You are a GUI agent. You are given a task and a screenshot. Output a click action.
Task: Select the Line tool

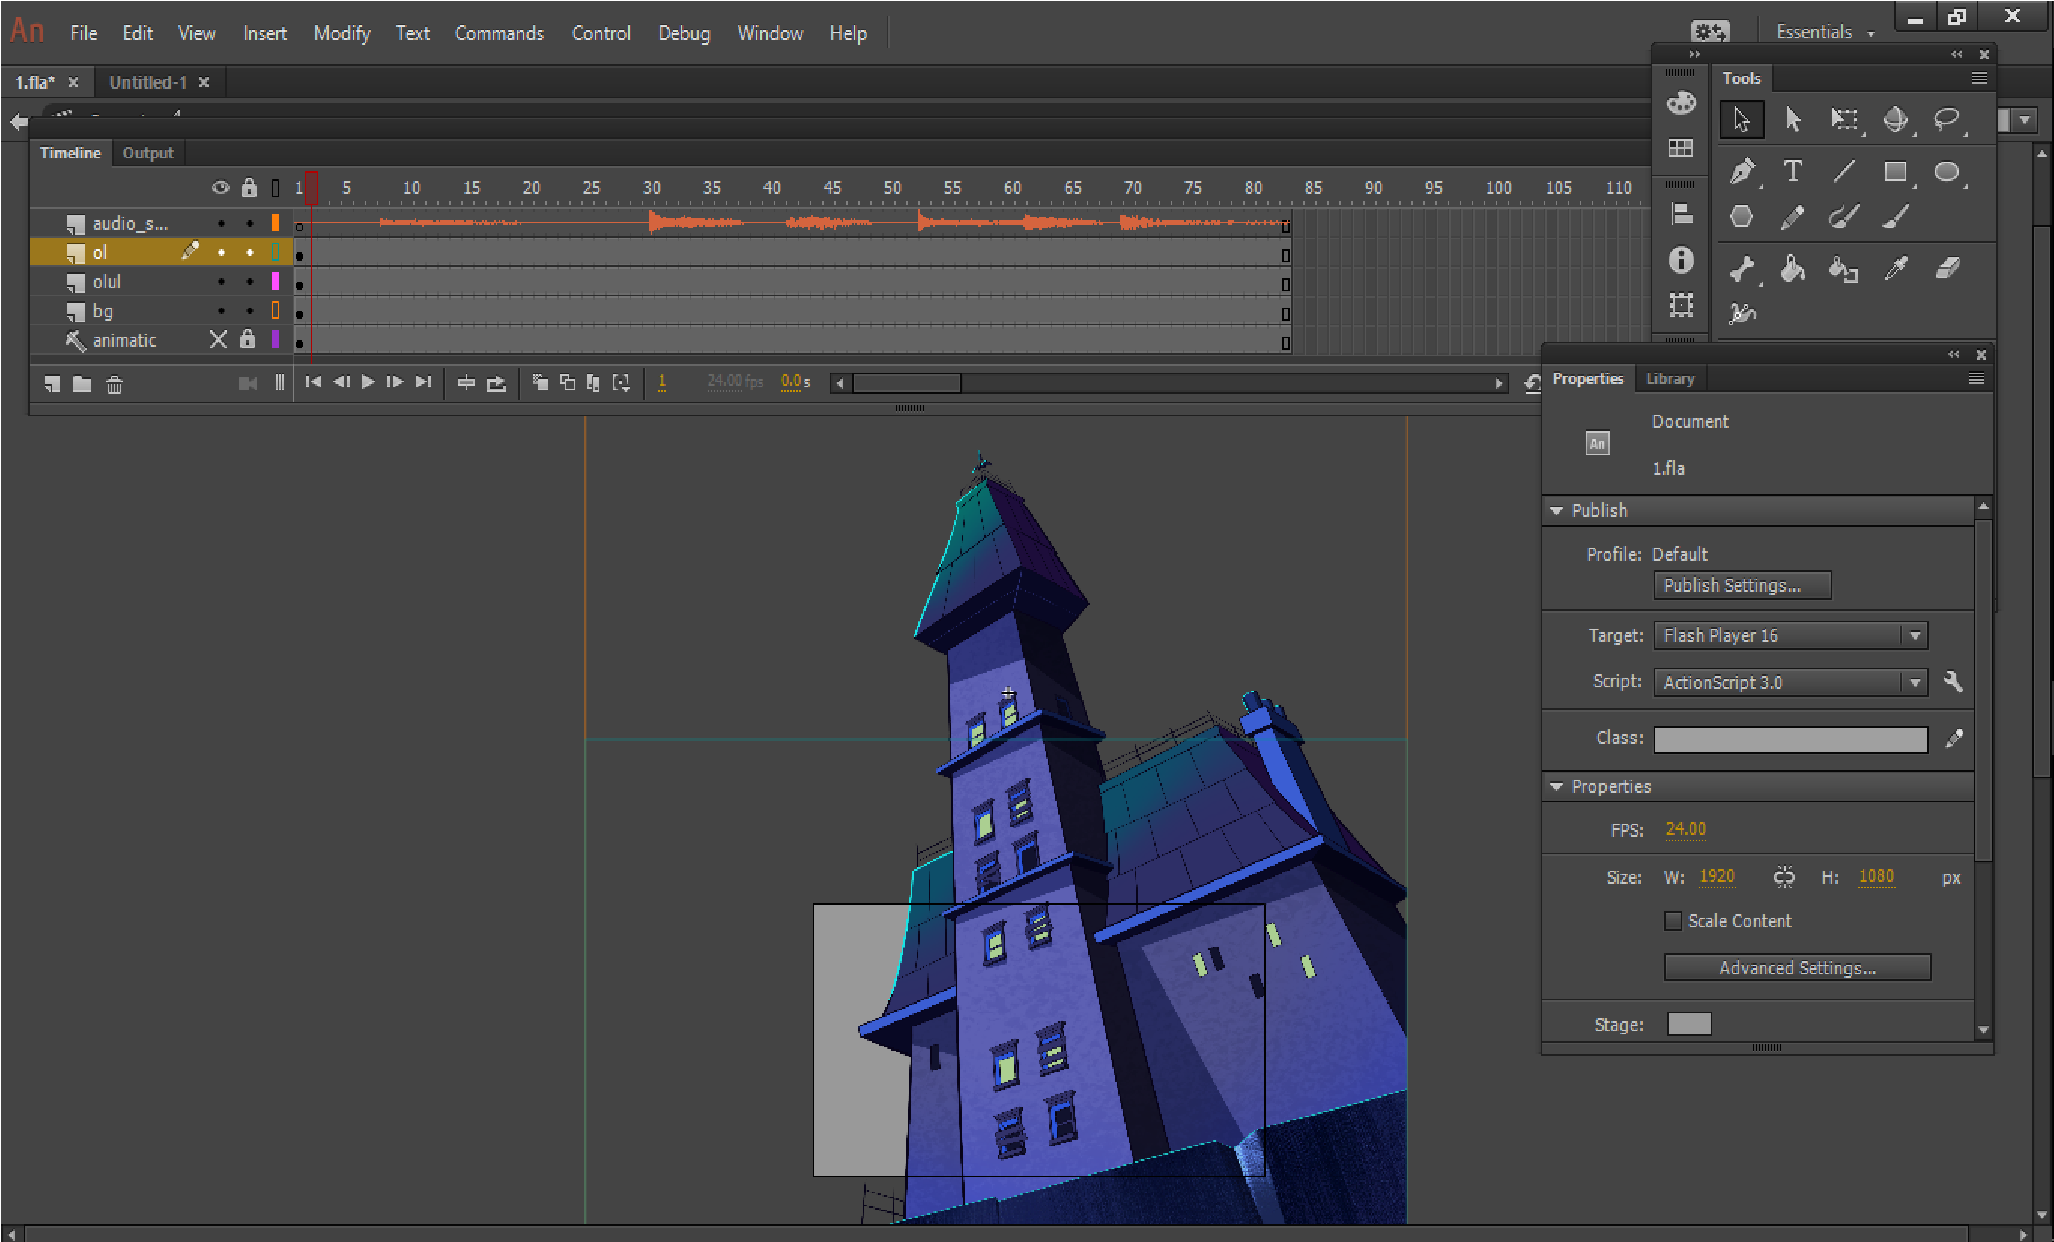1844,171
